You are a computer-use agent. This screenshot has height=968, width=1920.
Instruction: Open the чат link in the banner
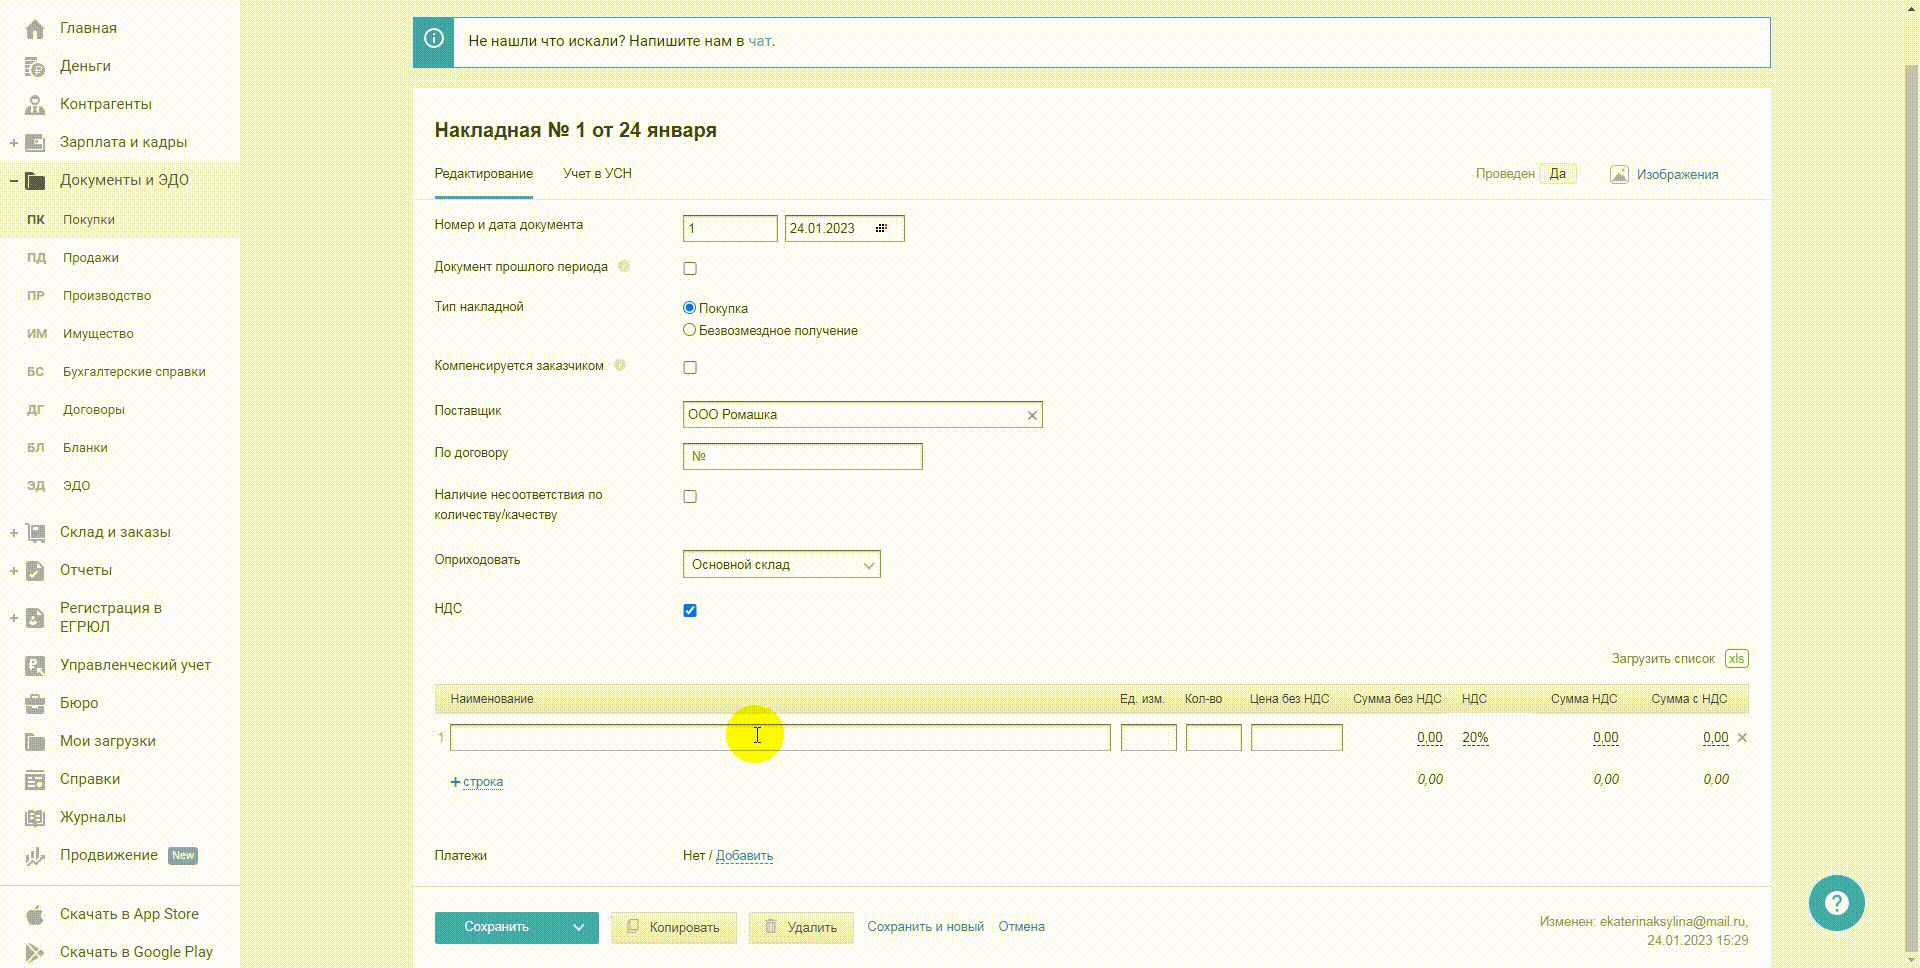[x=760, y=41]
